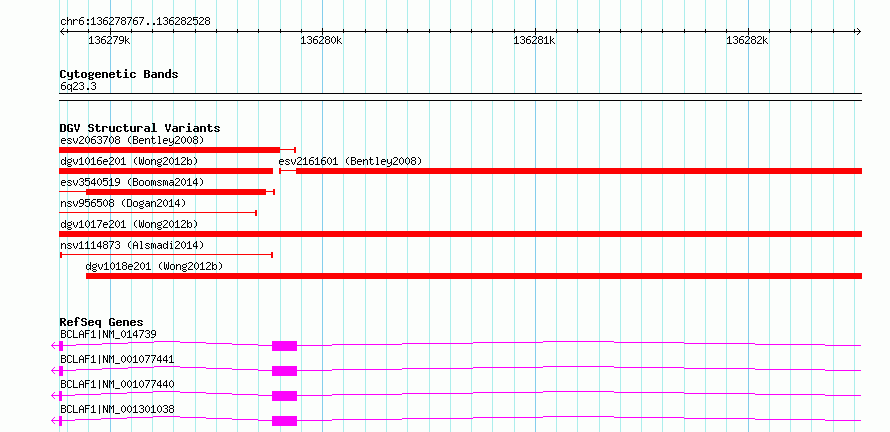Image resolution: width=890 pixels, height=432 pixels.
Task: Open variant label dgv1018e201 (Wong2012b)
Action: coord(154,266)
